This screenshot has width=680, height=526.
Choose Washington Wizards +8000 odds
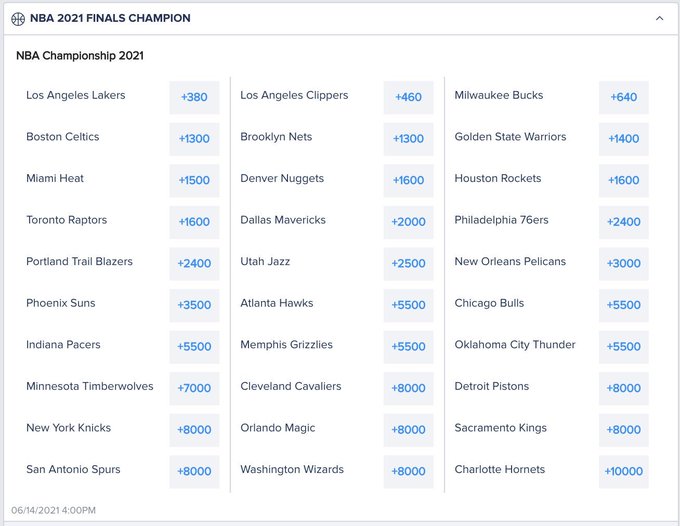(x=409, y=471)
